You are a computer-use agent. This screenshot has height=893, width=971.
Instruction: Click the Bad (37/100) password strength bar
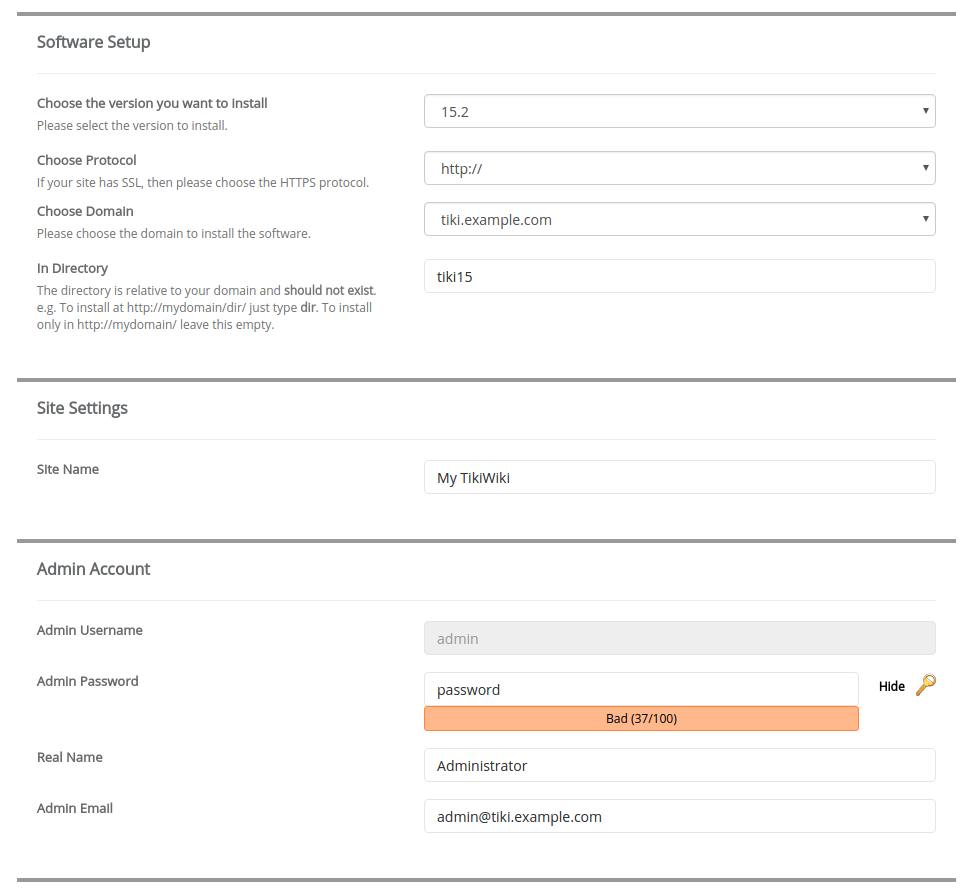pyautogui.click(x=640, y=718)
